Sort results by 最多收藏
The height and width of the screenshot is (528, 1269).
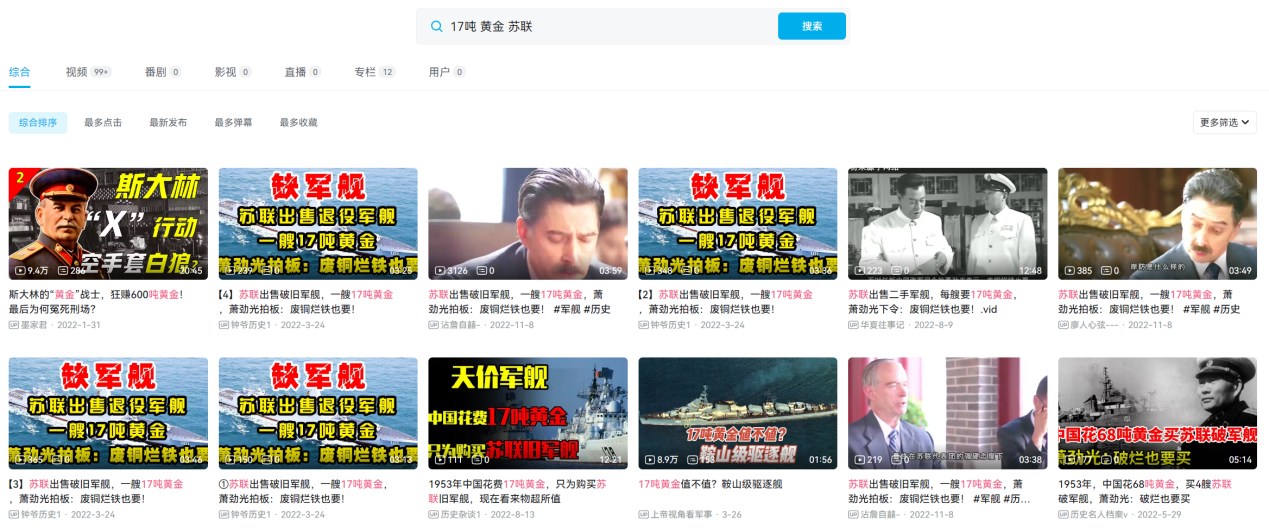point(298,122)
